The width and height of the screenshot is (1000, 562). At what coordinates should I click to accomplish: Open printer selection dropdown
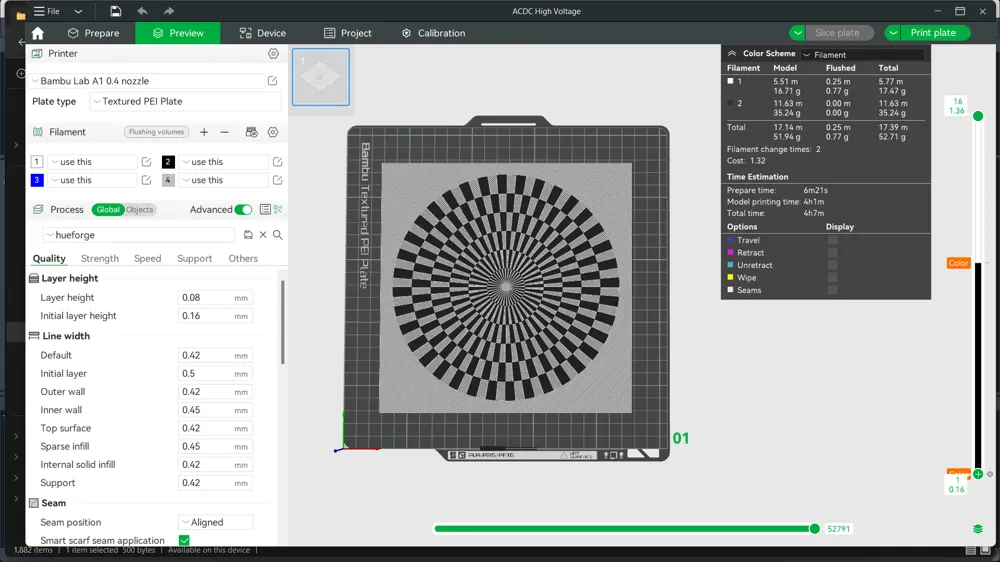(x=146, y=81)
